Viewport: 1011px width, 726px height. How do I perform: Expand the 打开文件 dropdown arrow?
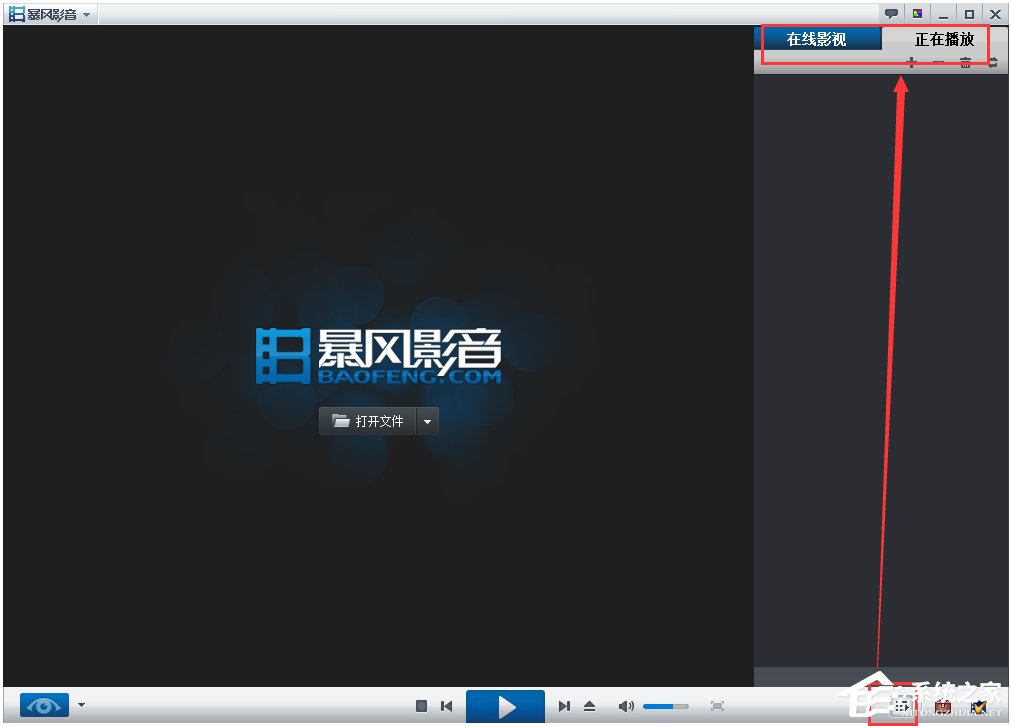pyautogui.click(x=428, y=421)
